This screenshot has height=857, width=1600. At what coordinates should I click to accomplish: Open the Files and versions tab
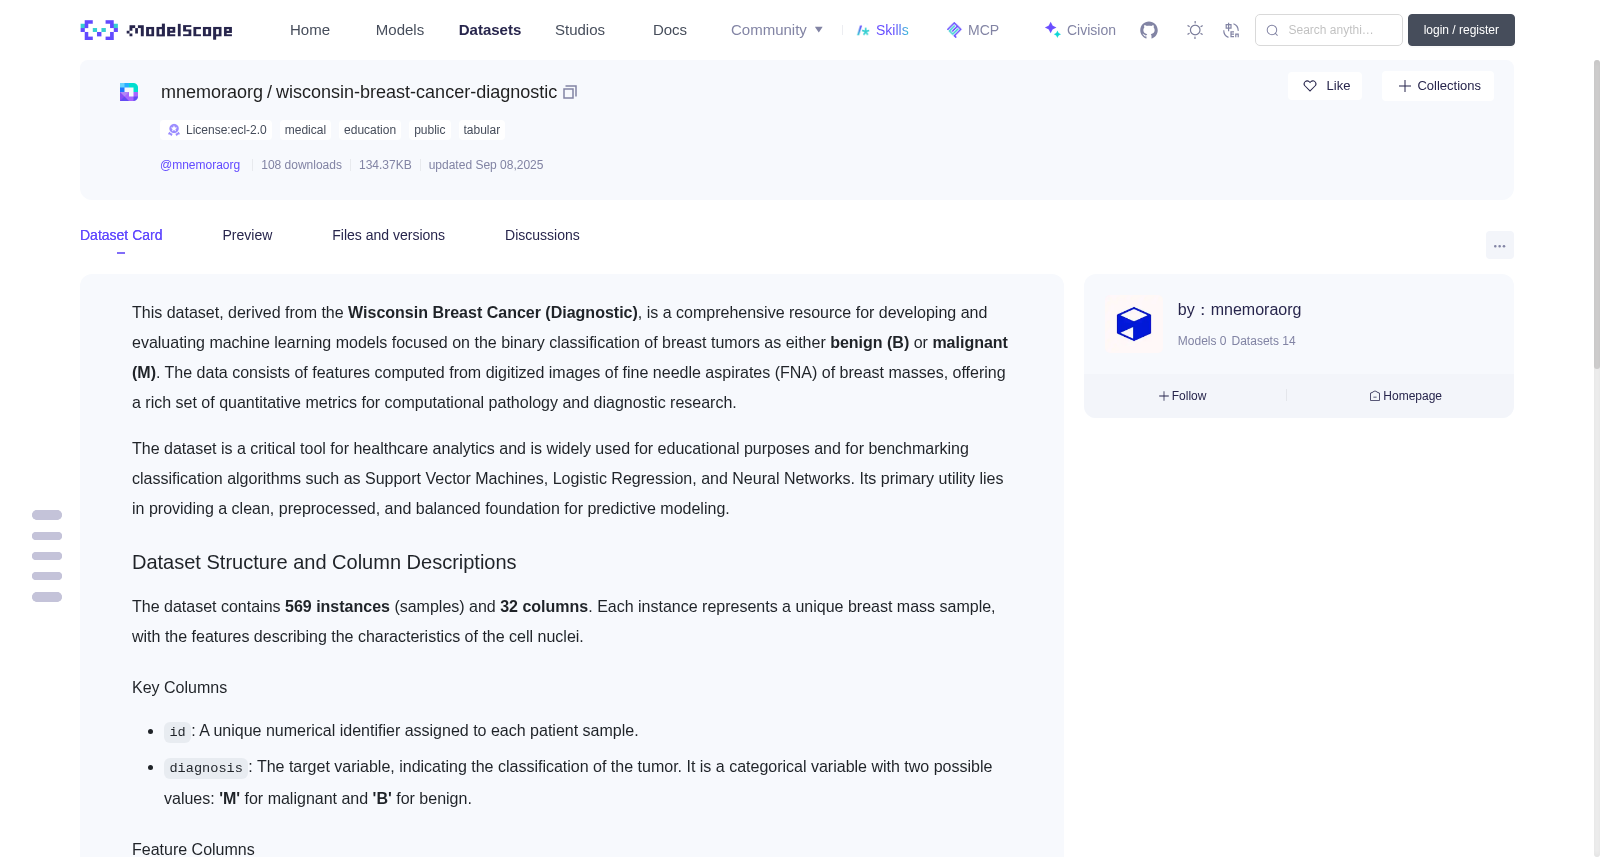coord(388,235)
